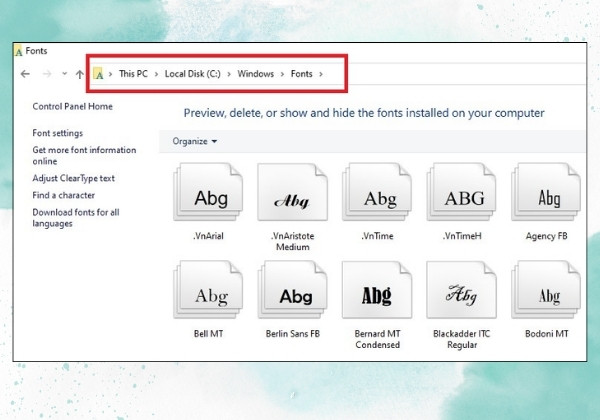Click the Berlin Sans FB name label
Image resolution: width=600 pixels, height=420 pixels.
(293, 334)
